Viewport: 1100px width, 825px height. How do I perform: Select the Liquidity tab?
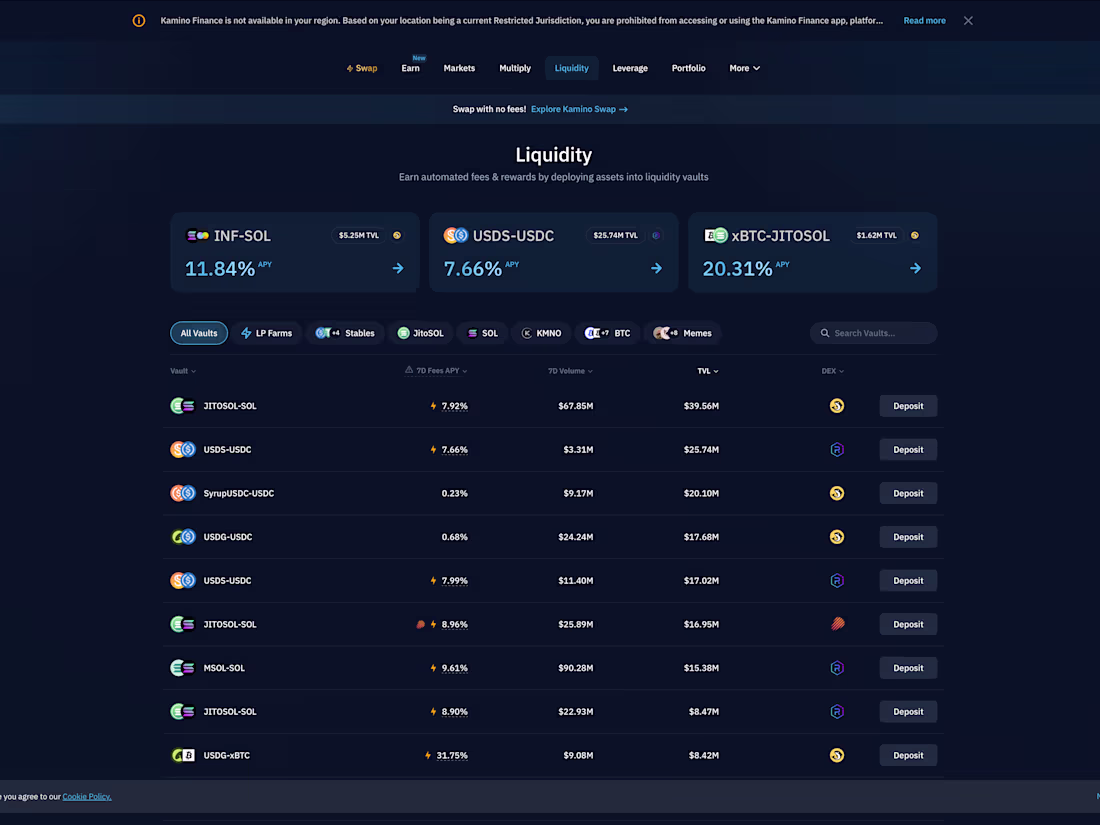(x=572, y=68)
